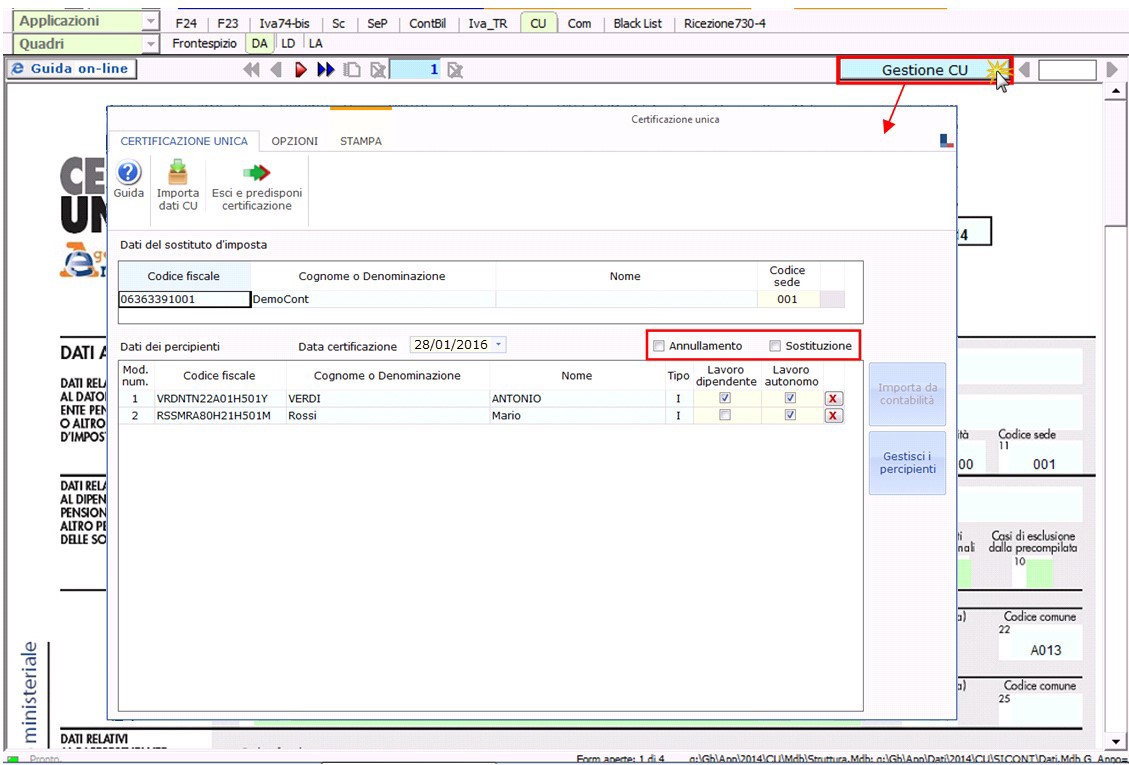Click the page number field showing 1
Screen dimensions: 1129x765
[415, 70]
